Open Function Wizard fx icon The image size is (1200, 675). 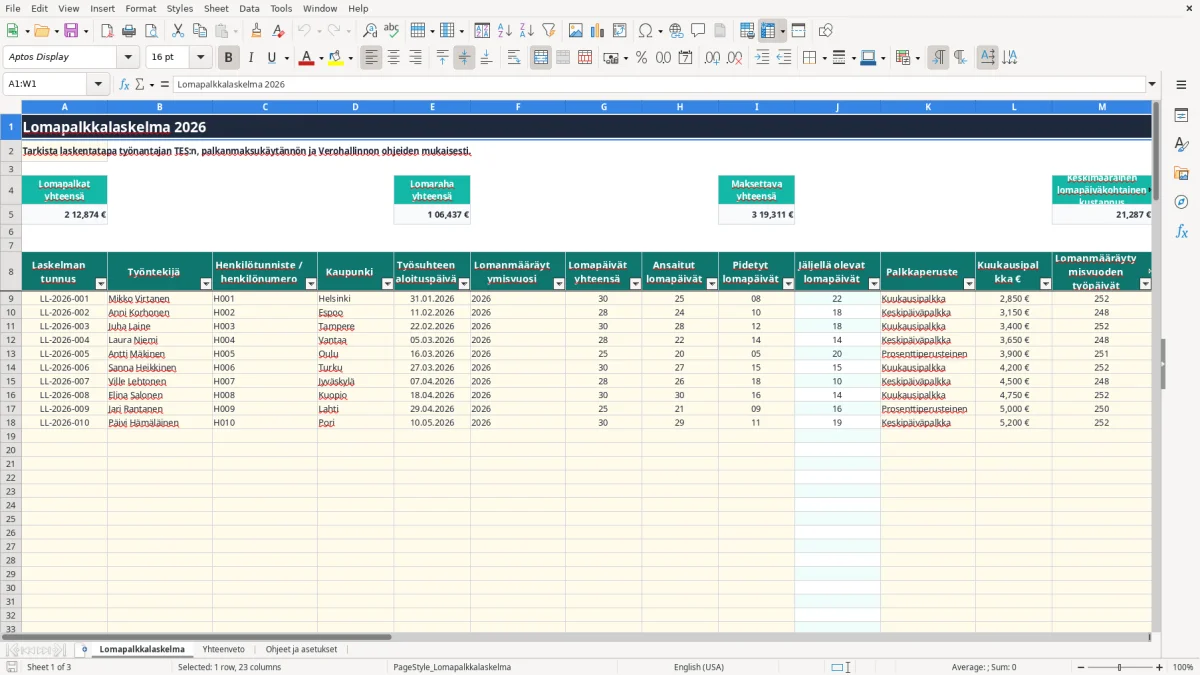click(125, 85)
